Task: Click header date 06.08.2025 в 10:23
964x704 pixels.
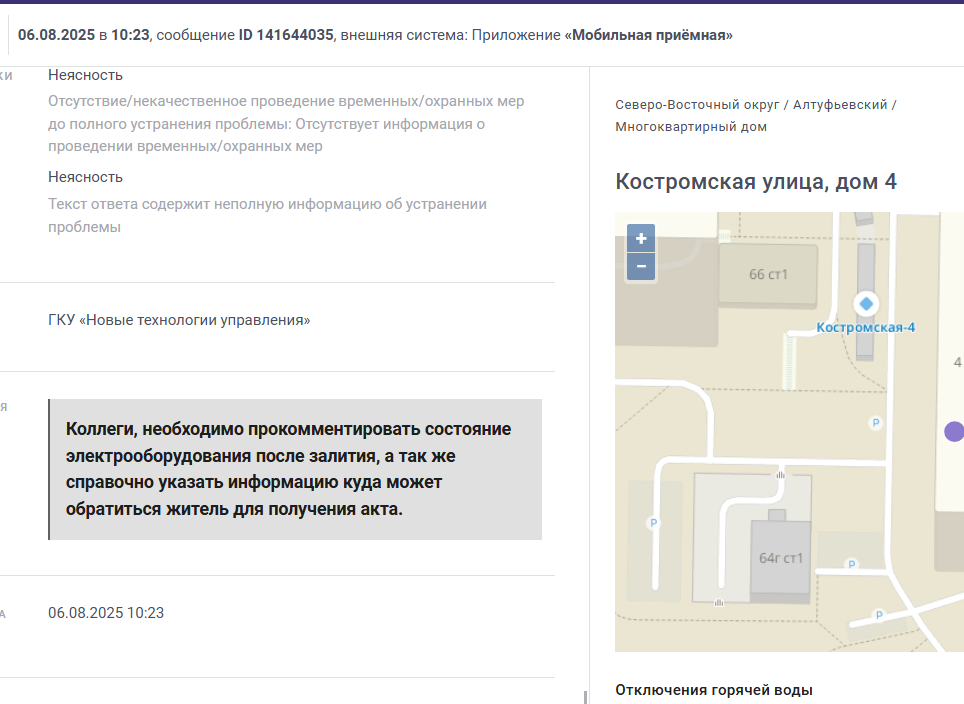Action: (x=84, y=35)
